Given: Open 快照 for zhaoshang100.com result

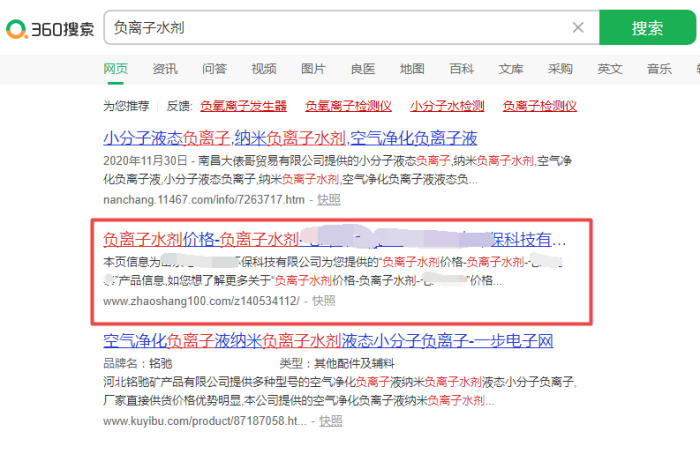Looking at the screenshot, I should click(x=324, y=301).
